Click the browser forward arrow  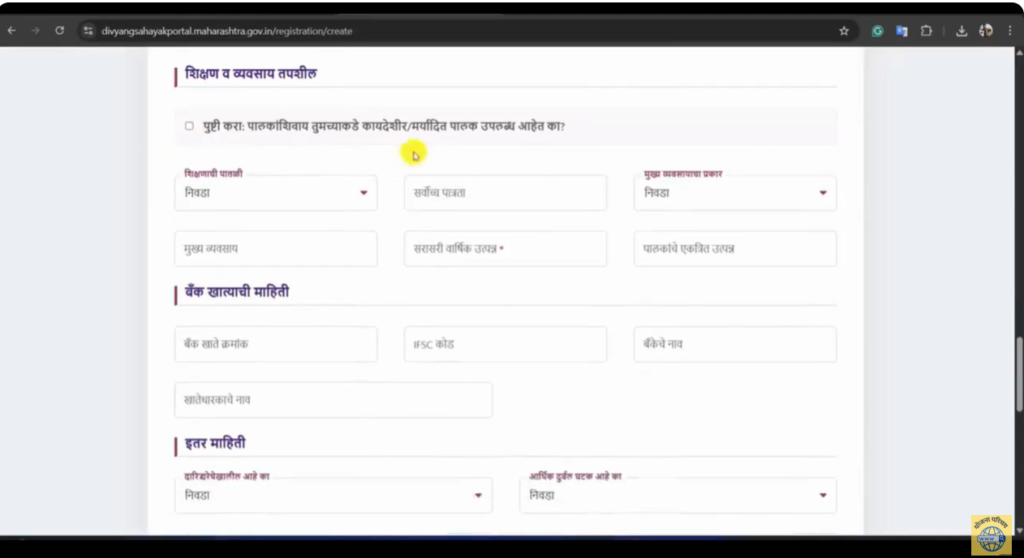coord(37,31)
